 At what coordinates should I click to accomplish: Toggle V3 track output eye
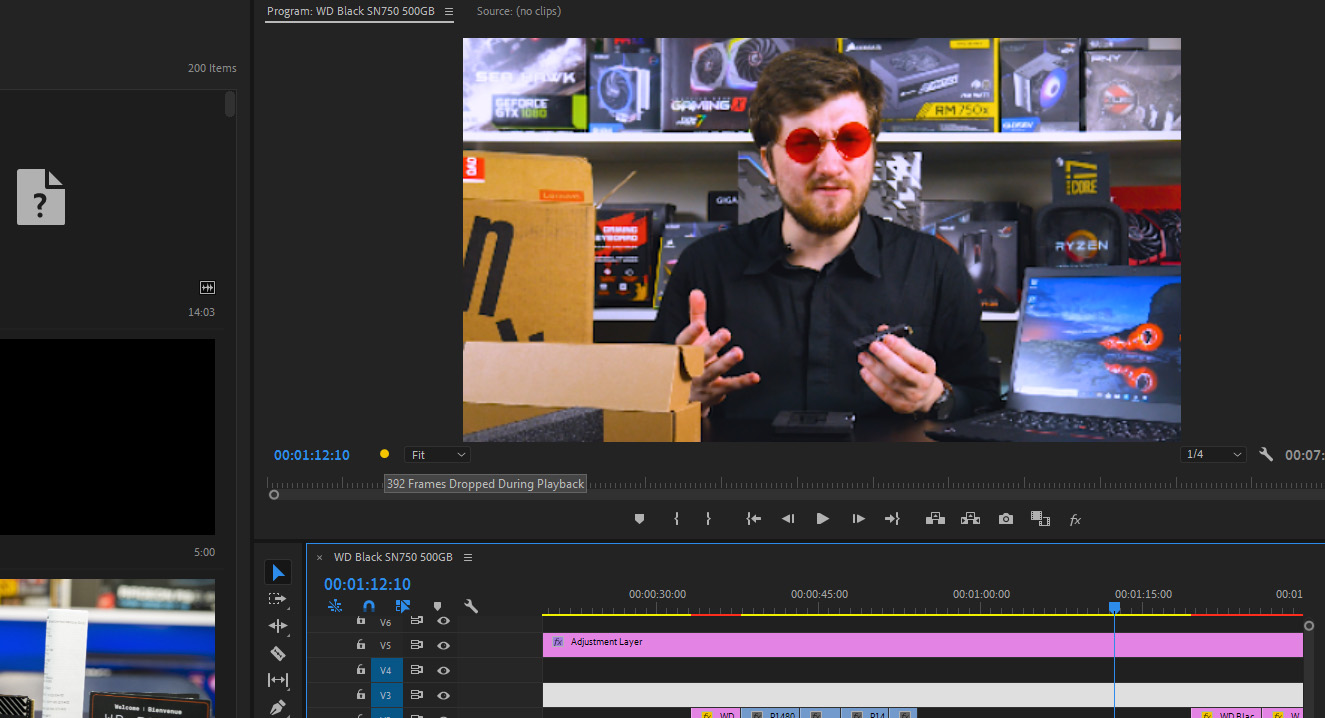[x=443, y=694]
